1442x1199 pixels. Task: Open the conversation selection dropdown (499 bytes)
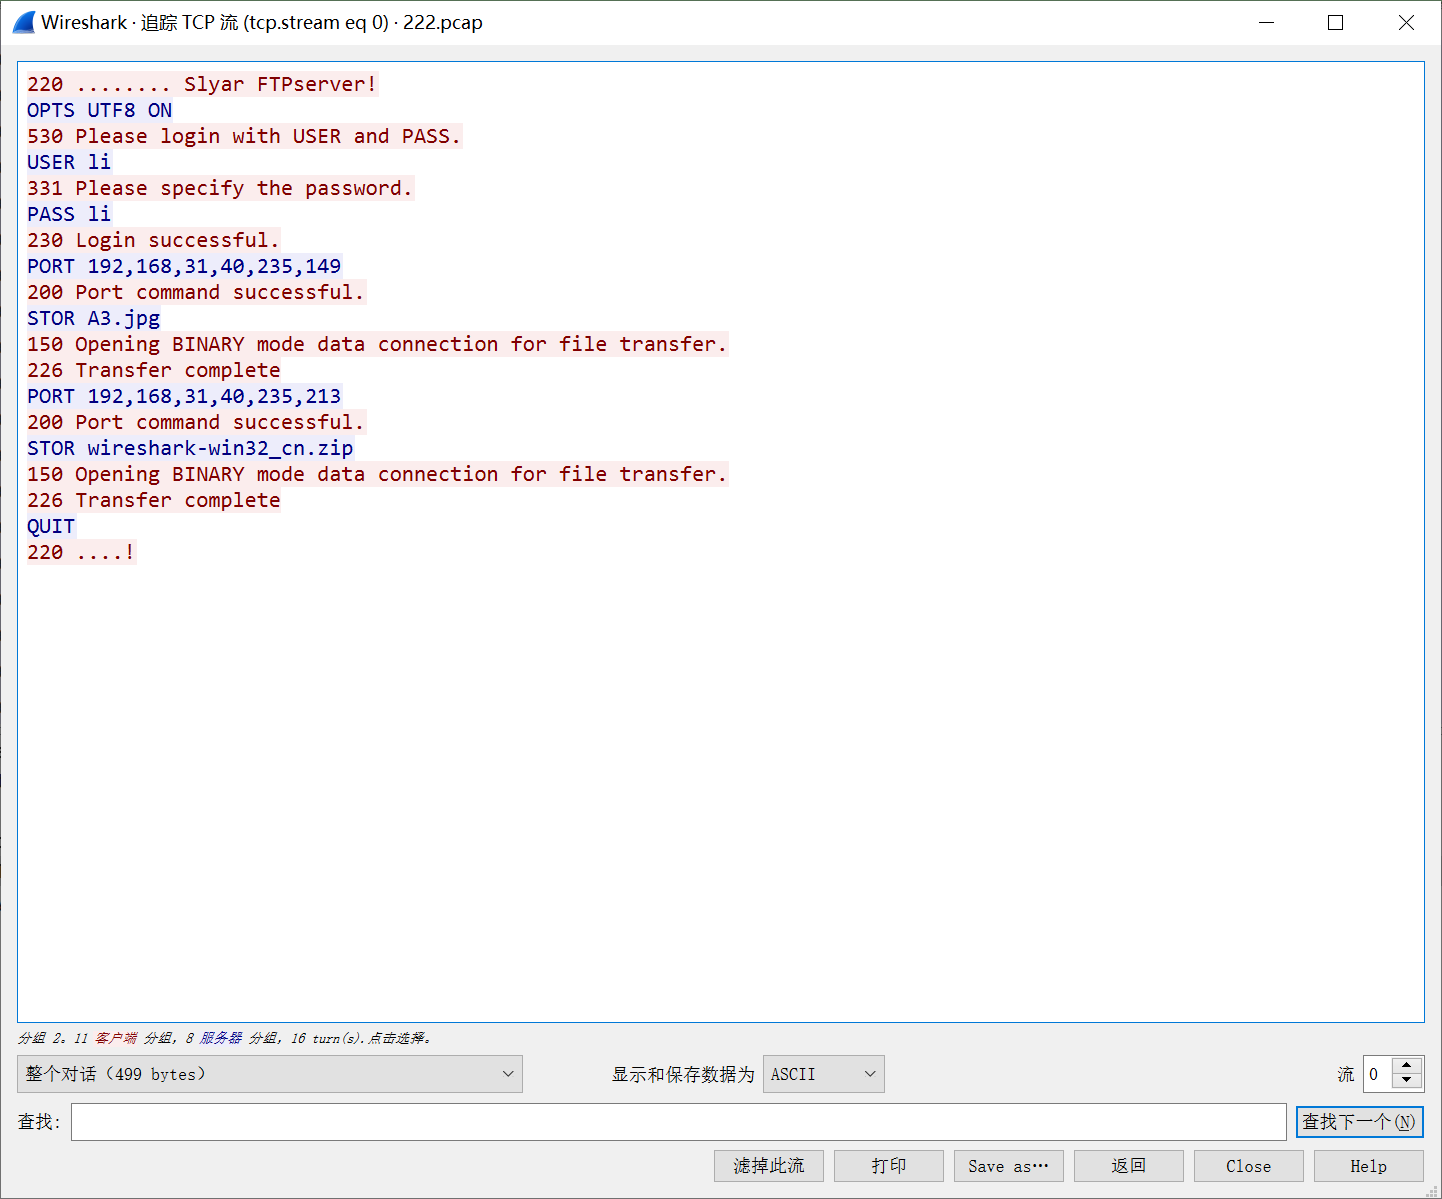270,1074
